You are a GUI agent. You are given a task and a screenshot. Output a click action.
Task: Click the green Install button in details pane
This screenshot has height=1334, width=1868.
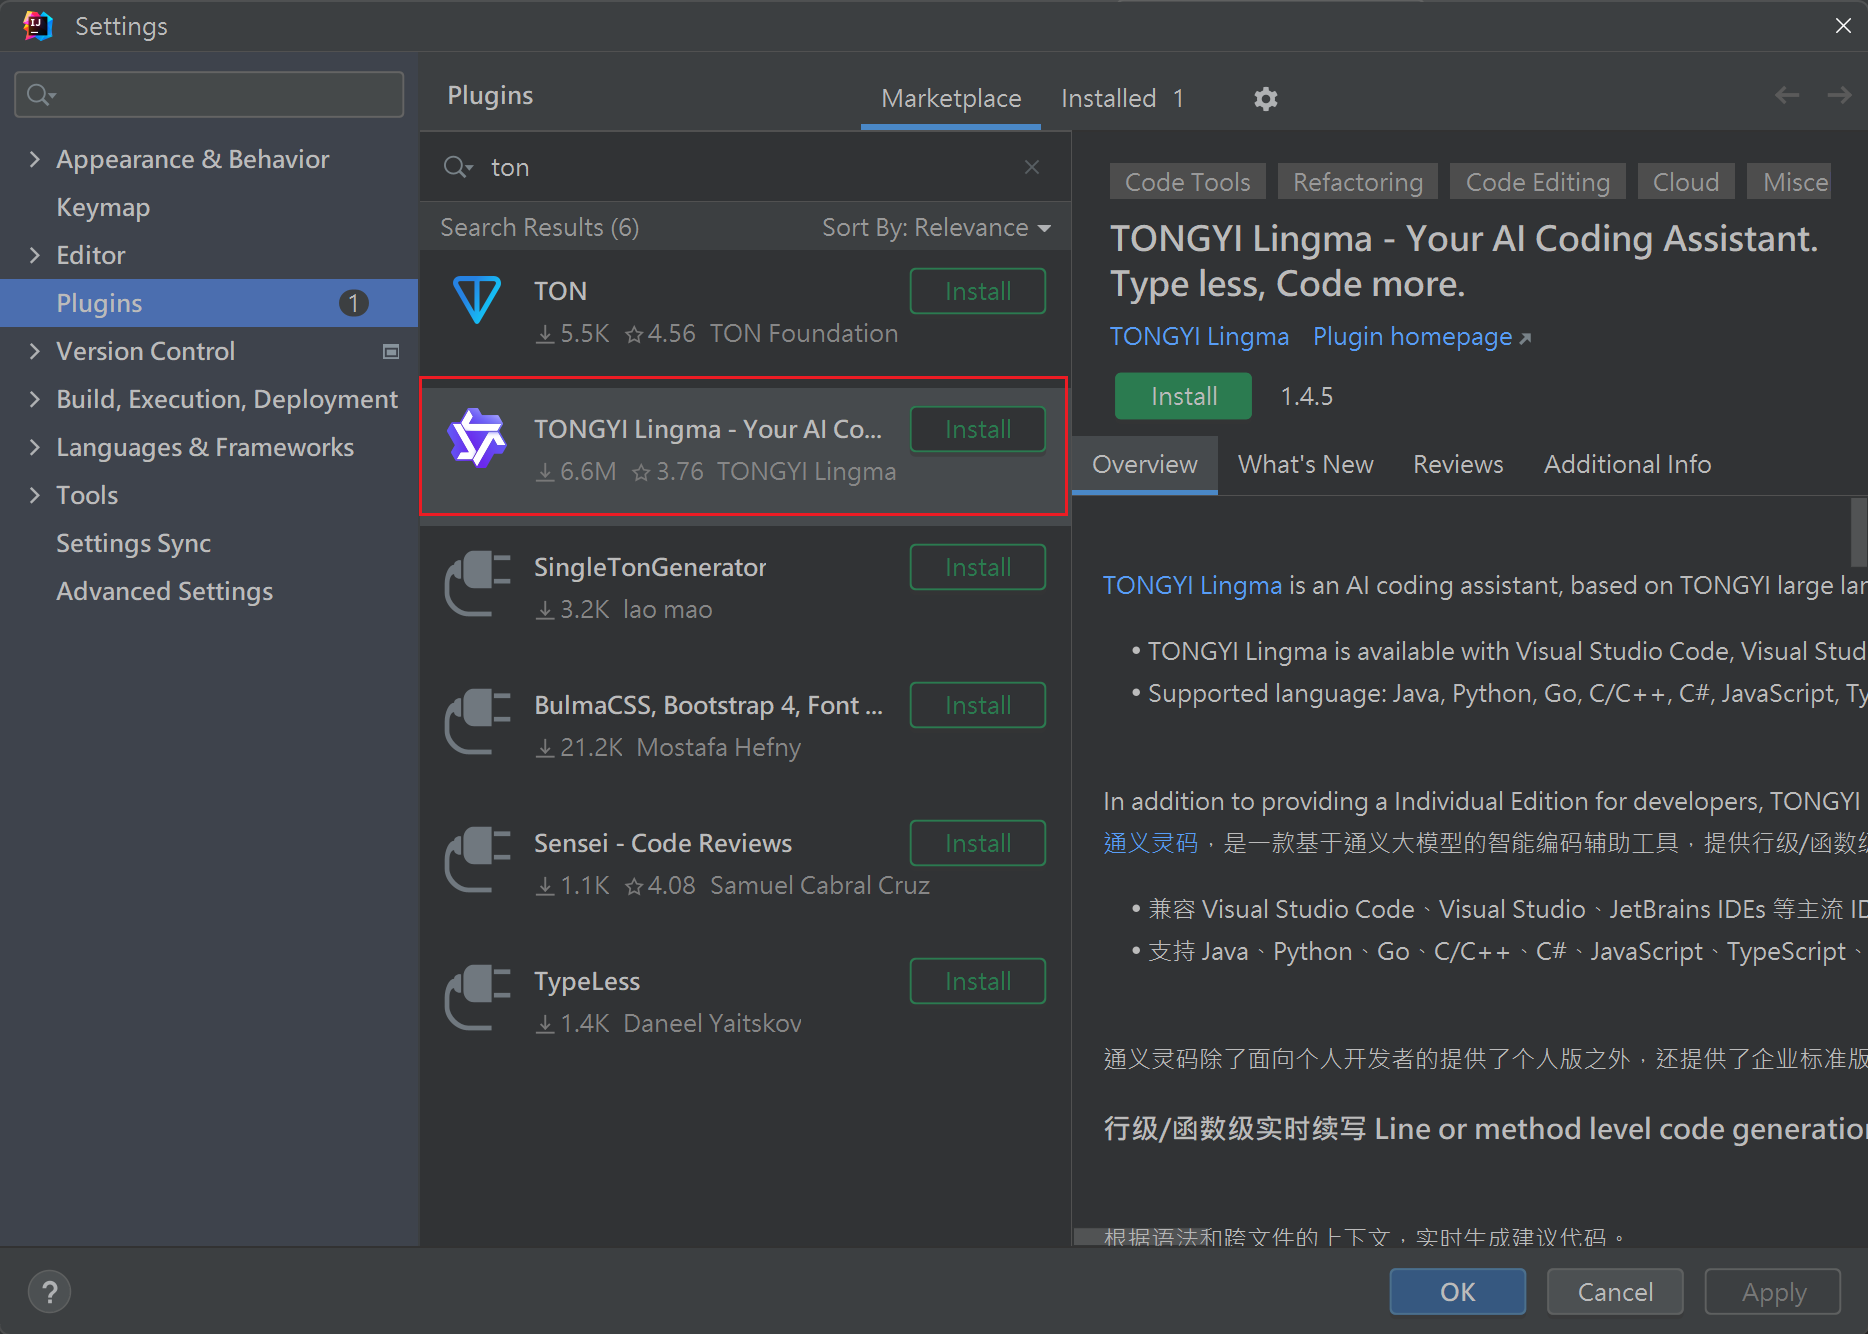pos(1183,396)
